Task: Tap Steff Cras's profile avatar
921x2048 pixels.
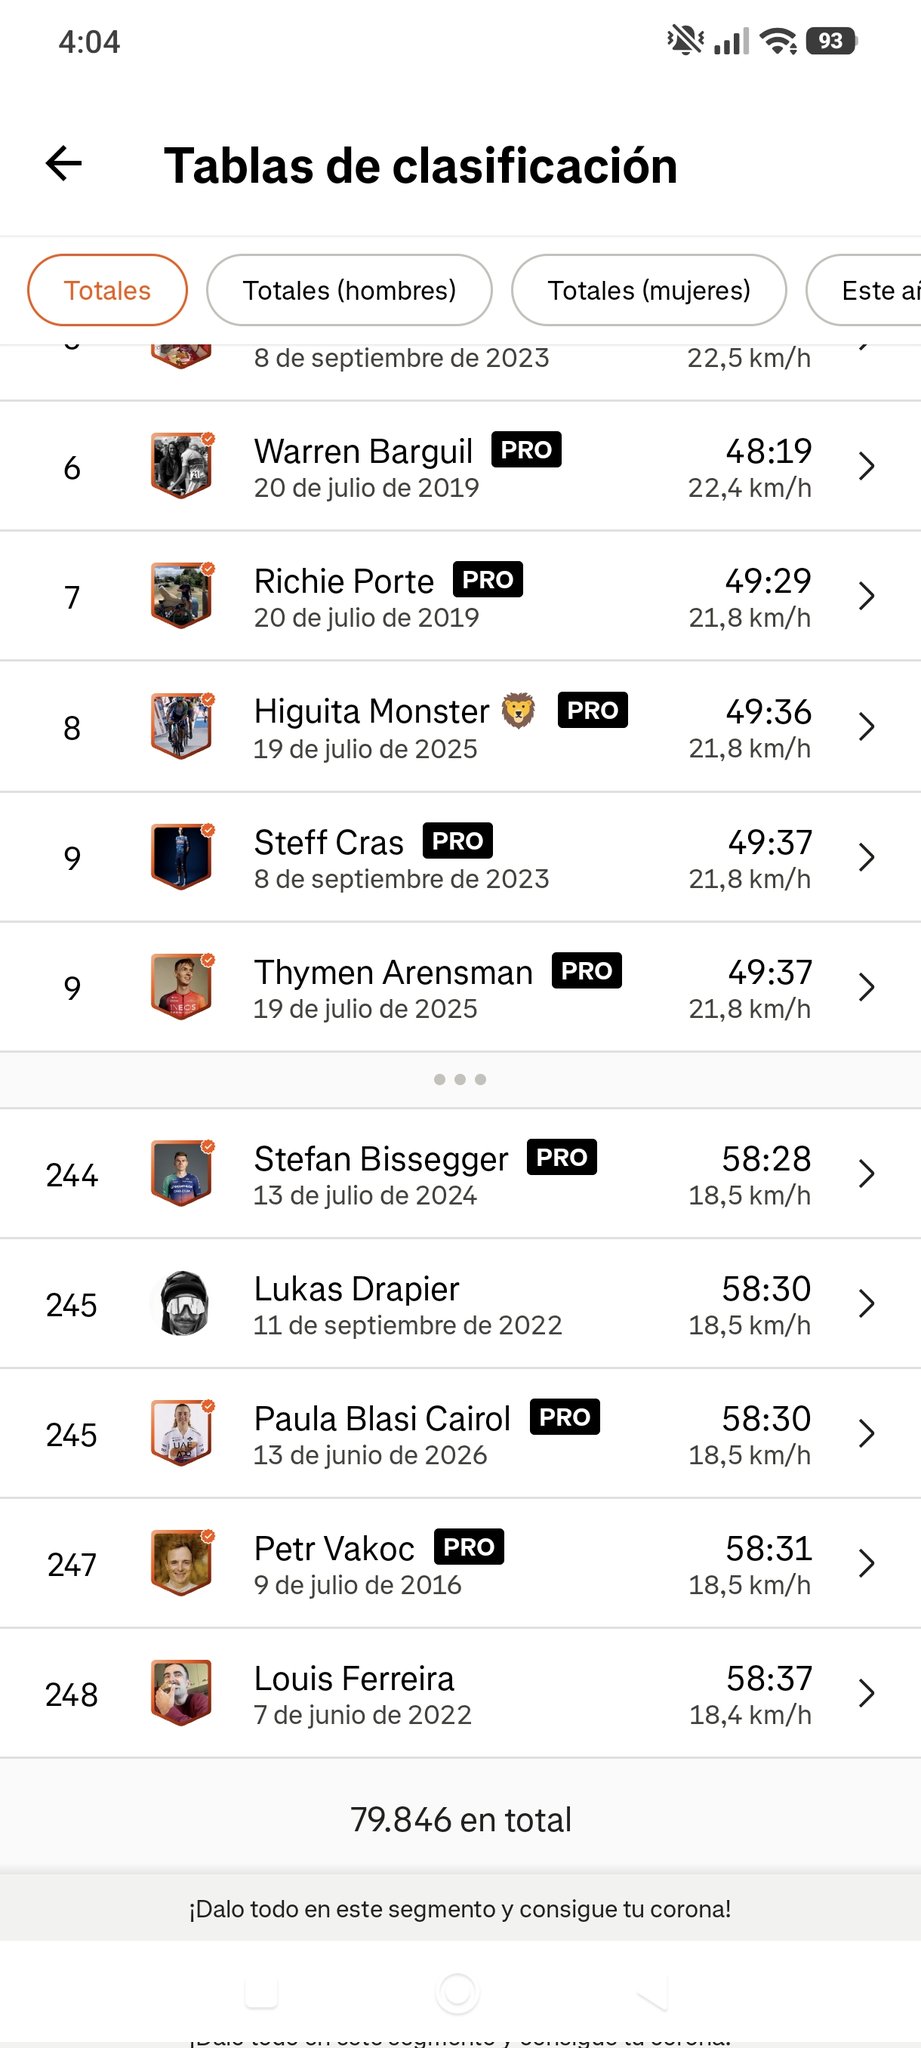Action: [x=181, y=857]
